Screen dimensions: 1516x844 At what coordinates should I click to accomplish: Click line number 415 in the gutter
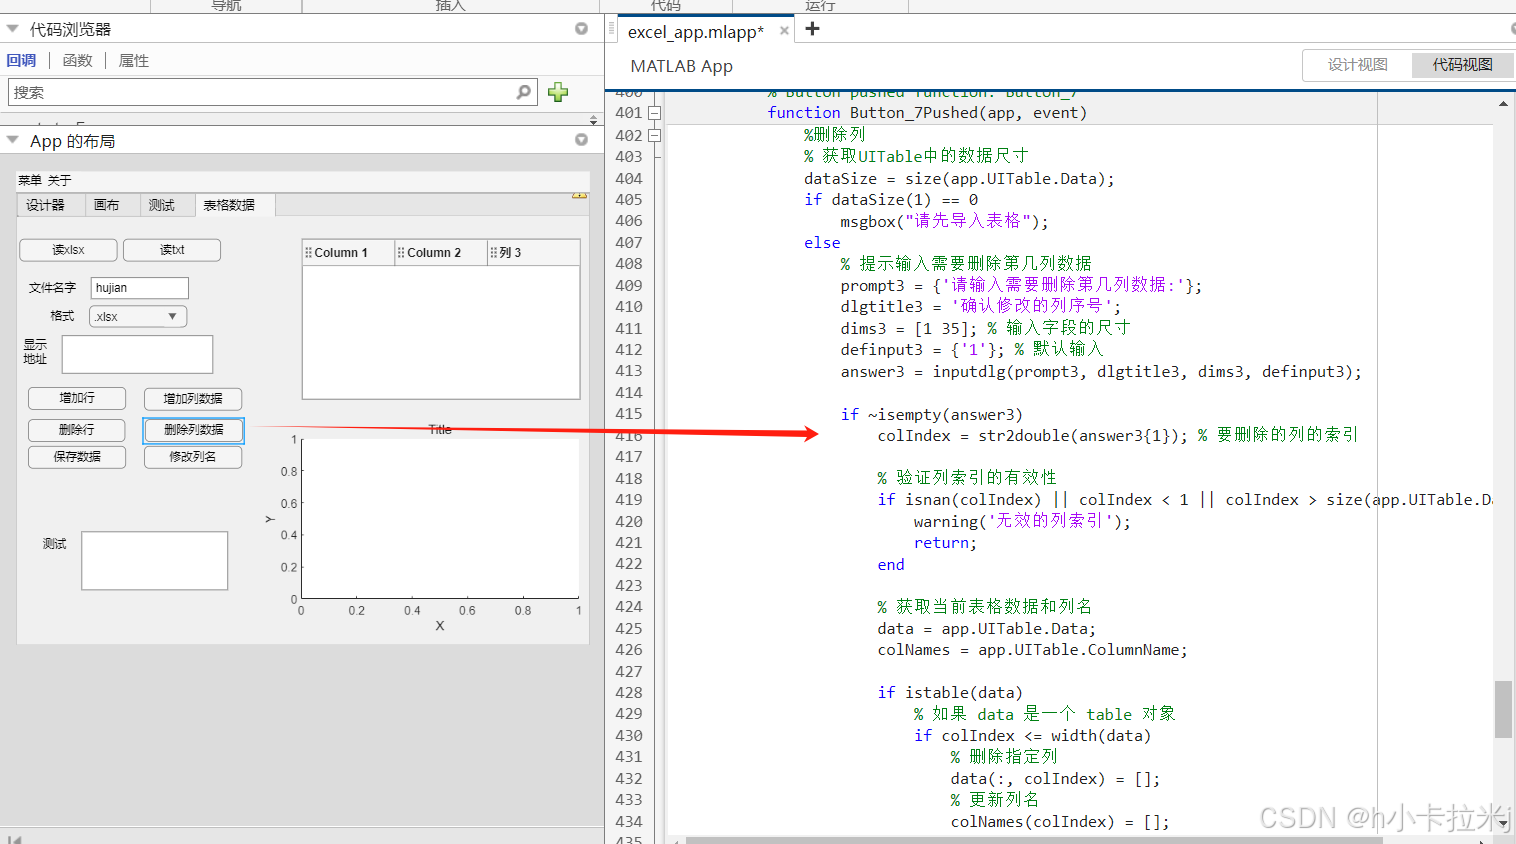pos(629,414)
